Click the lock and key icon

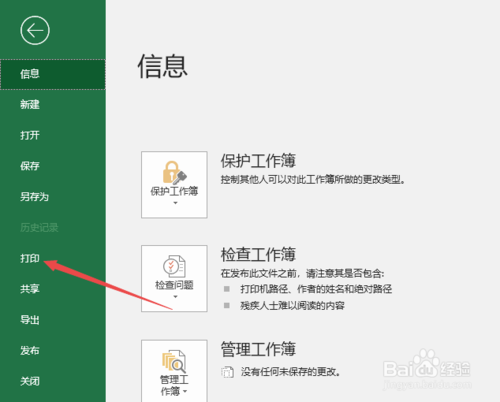(x=174, y=172)
